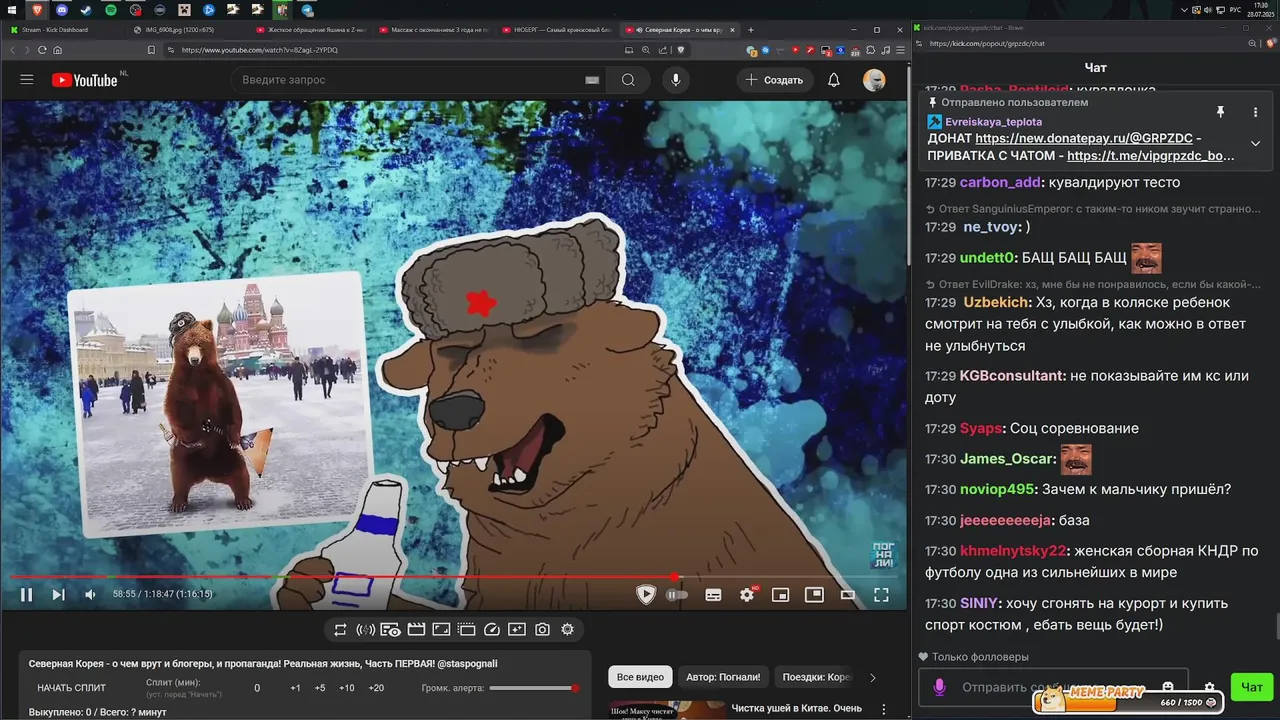Viewport: 1280px width, 720px height.
Task: Show more chips with the right chevron
Action: coord(872,678)
